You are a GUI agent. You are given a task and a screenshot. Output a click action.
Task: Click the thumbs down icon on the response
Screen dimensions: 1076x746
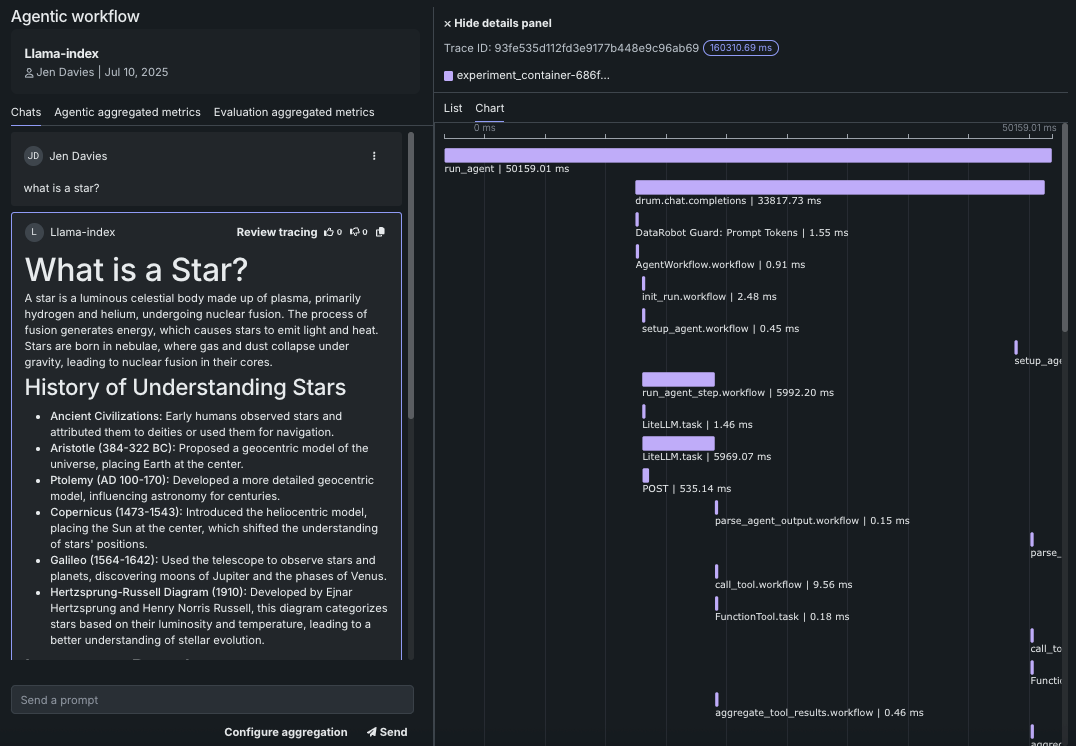tap(354, 232)
